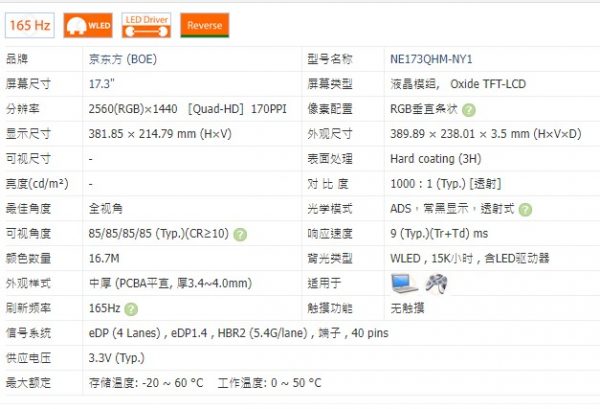Select the 9 (Typ.)(Tr+Td) ms response value
The image size is (600, 409).
(439, 233)
